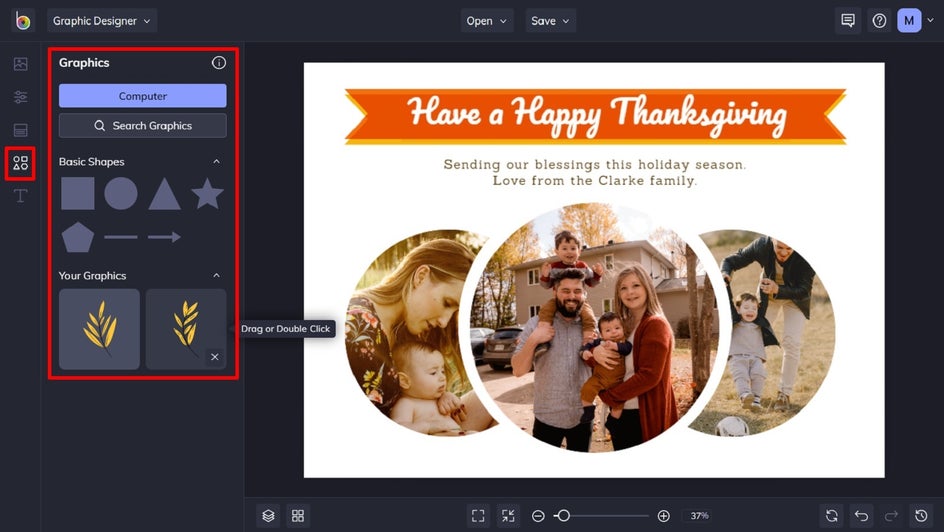Collapse the Your Graphics section
Image resolution: width=944 pixels, height=532 pixels.
(x=216, y=276)
